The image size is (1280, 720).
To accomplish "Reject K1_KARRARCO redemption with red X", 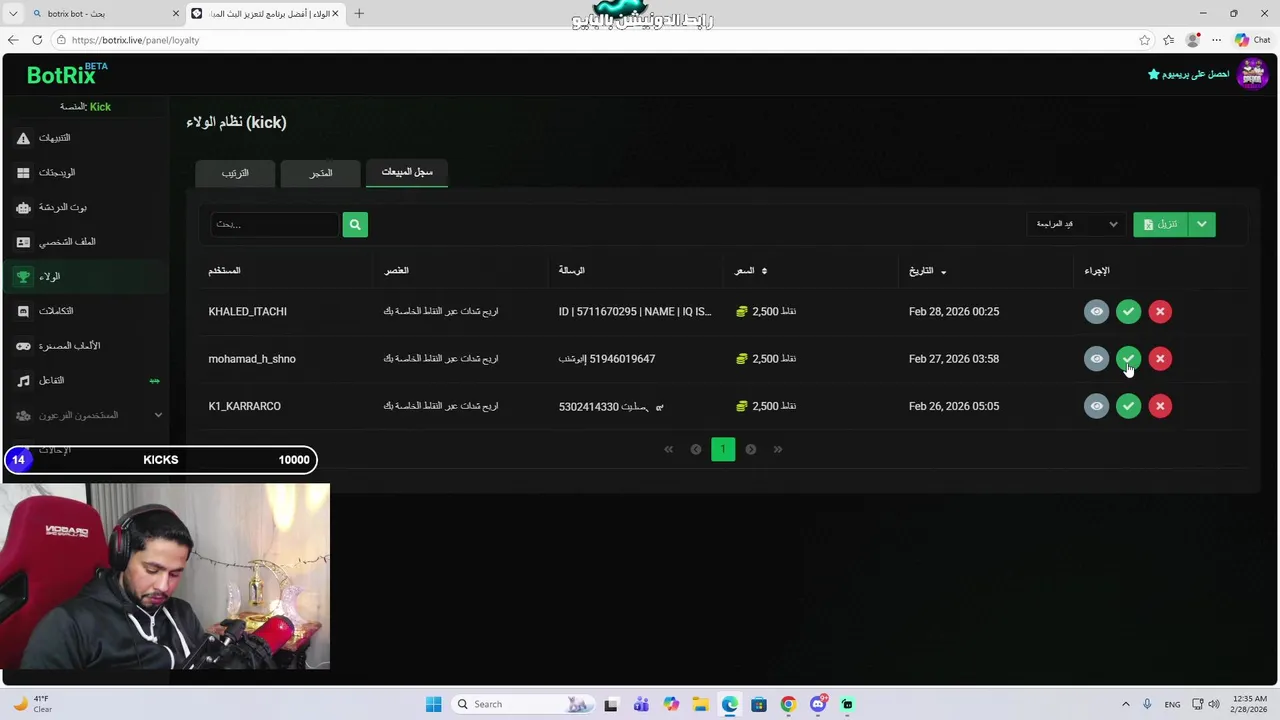I will [x=1160, y=406].
